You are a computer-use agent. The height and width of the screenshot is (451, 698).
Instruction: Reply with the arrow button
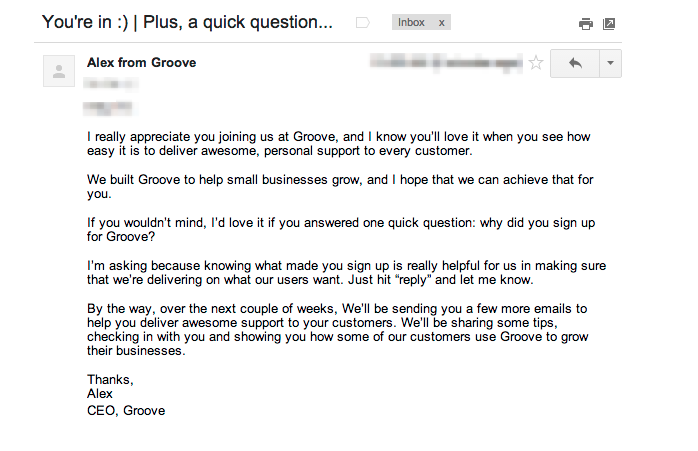pyautogui.click(x=574, y=63)
